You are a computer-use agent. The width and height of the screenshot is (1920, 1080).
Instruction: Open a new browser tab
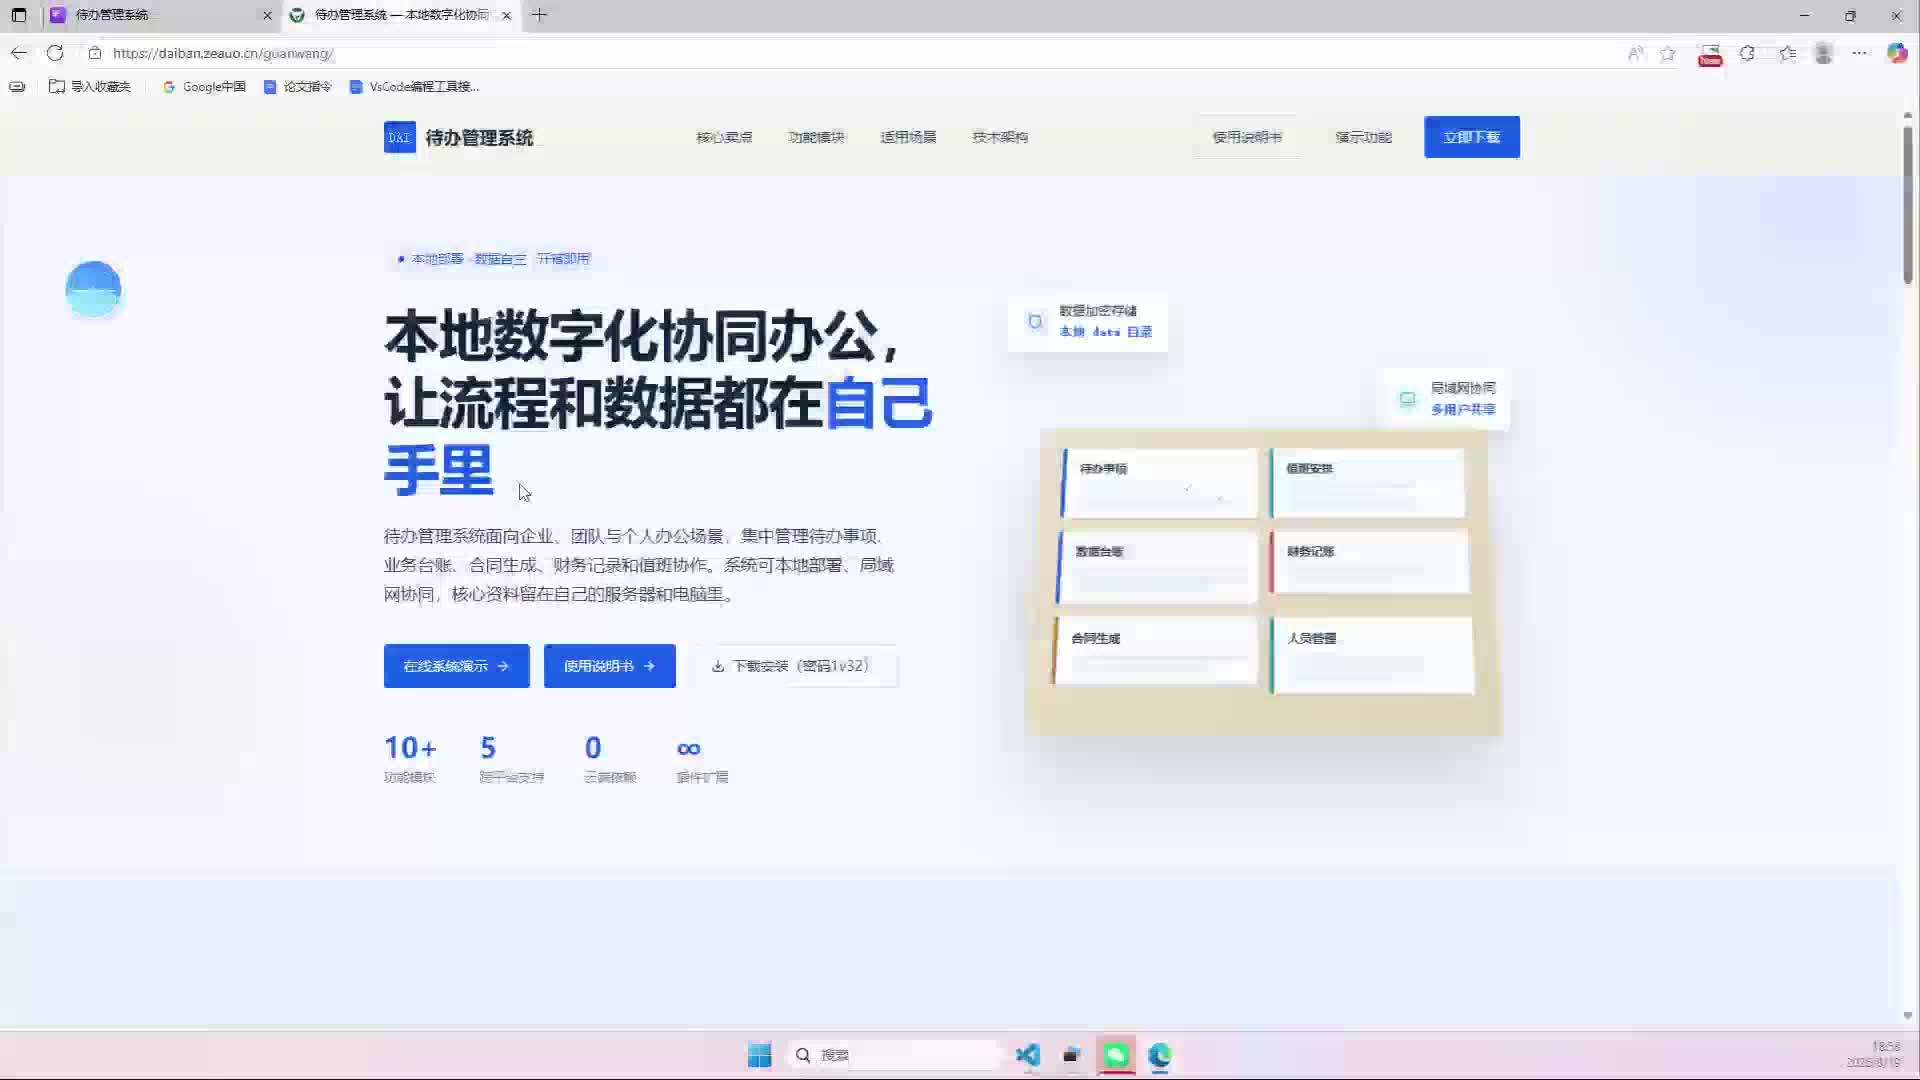coord(539,15)
